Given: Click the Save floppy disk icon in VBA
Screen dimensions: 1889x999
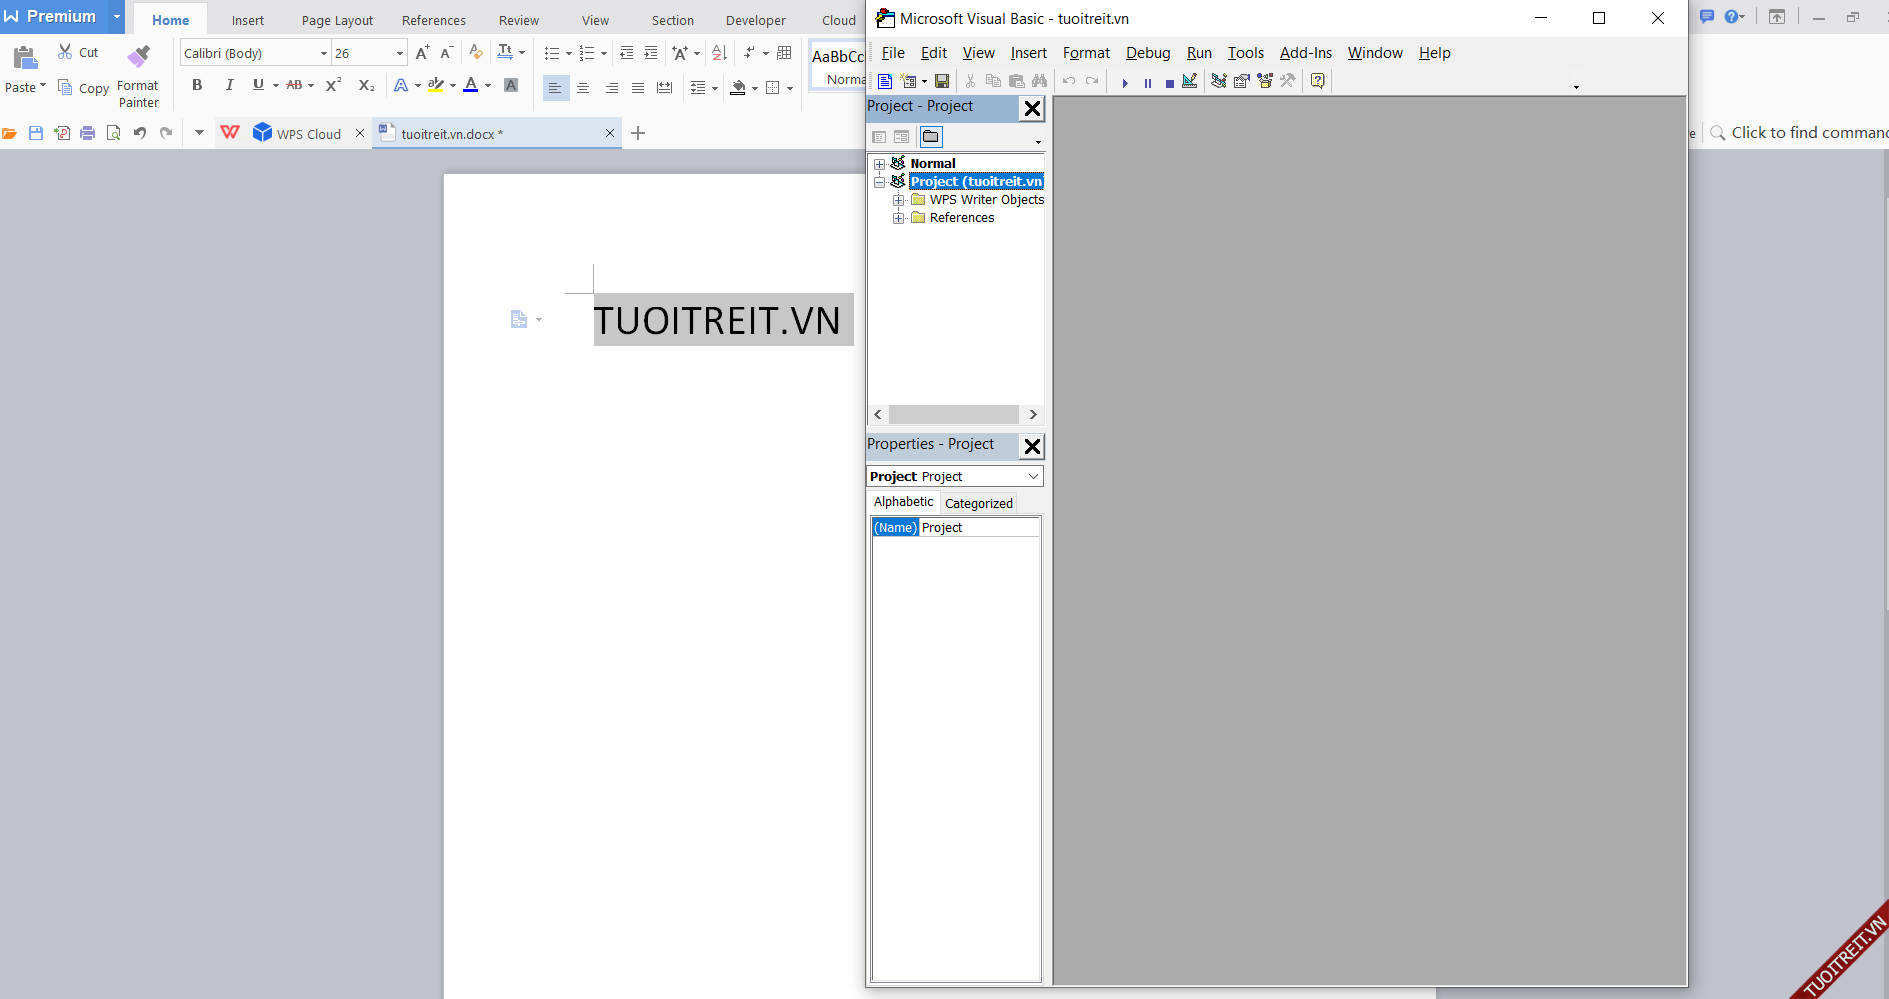Looking at the screenshot, I should click(x=942, y=81).
